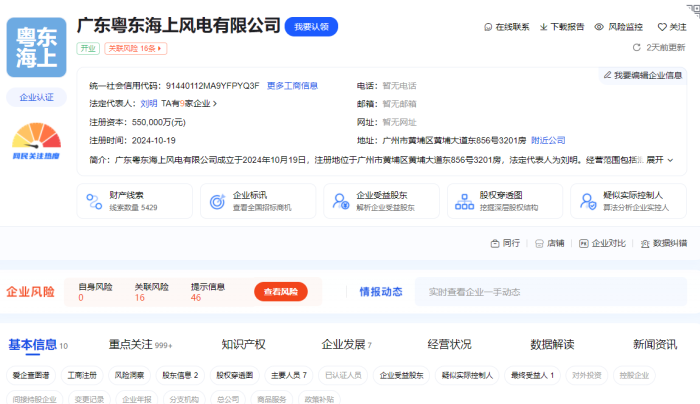Select the 间接持股企业 chip

point(34,399)
